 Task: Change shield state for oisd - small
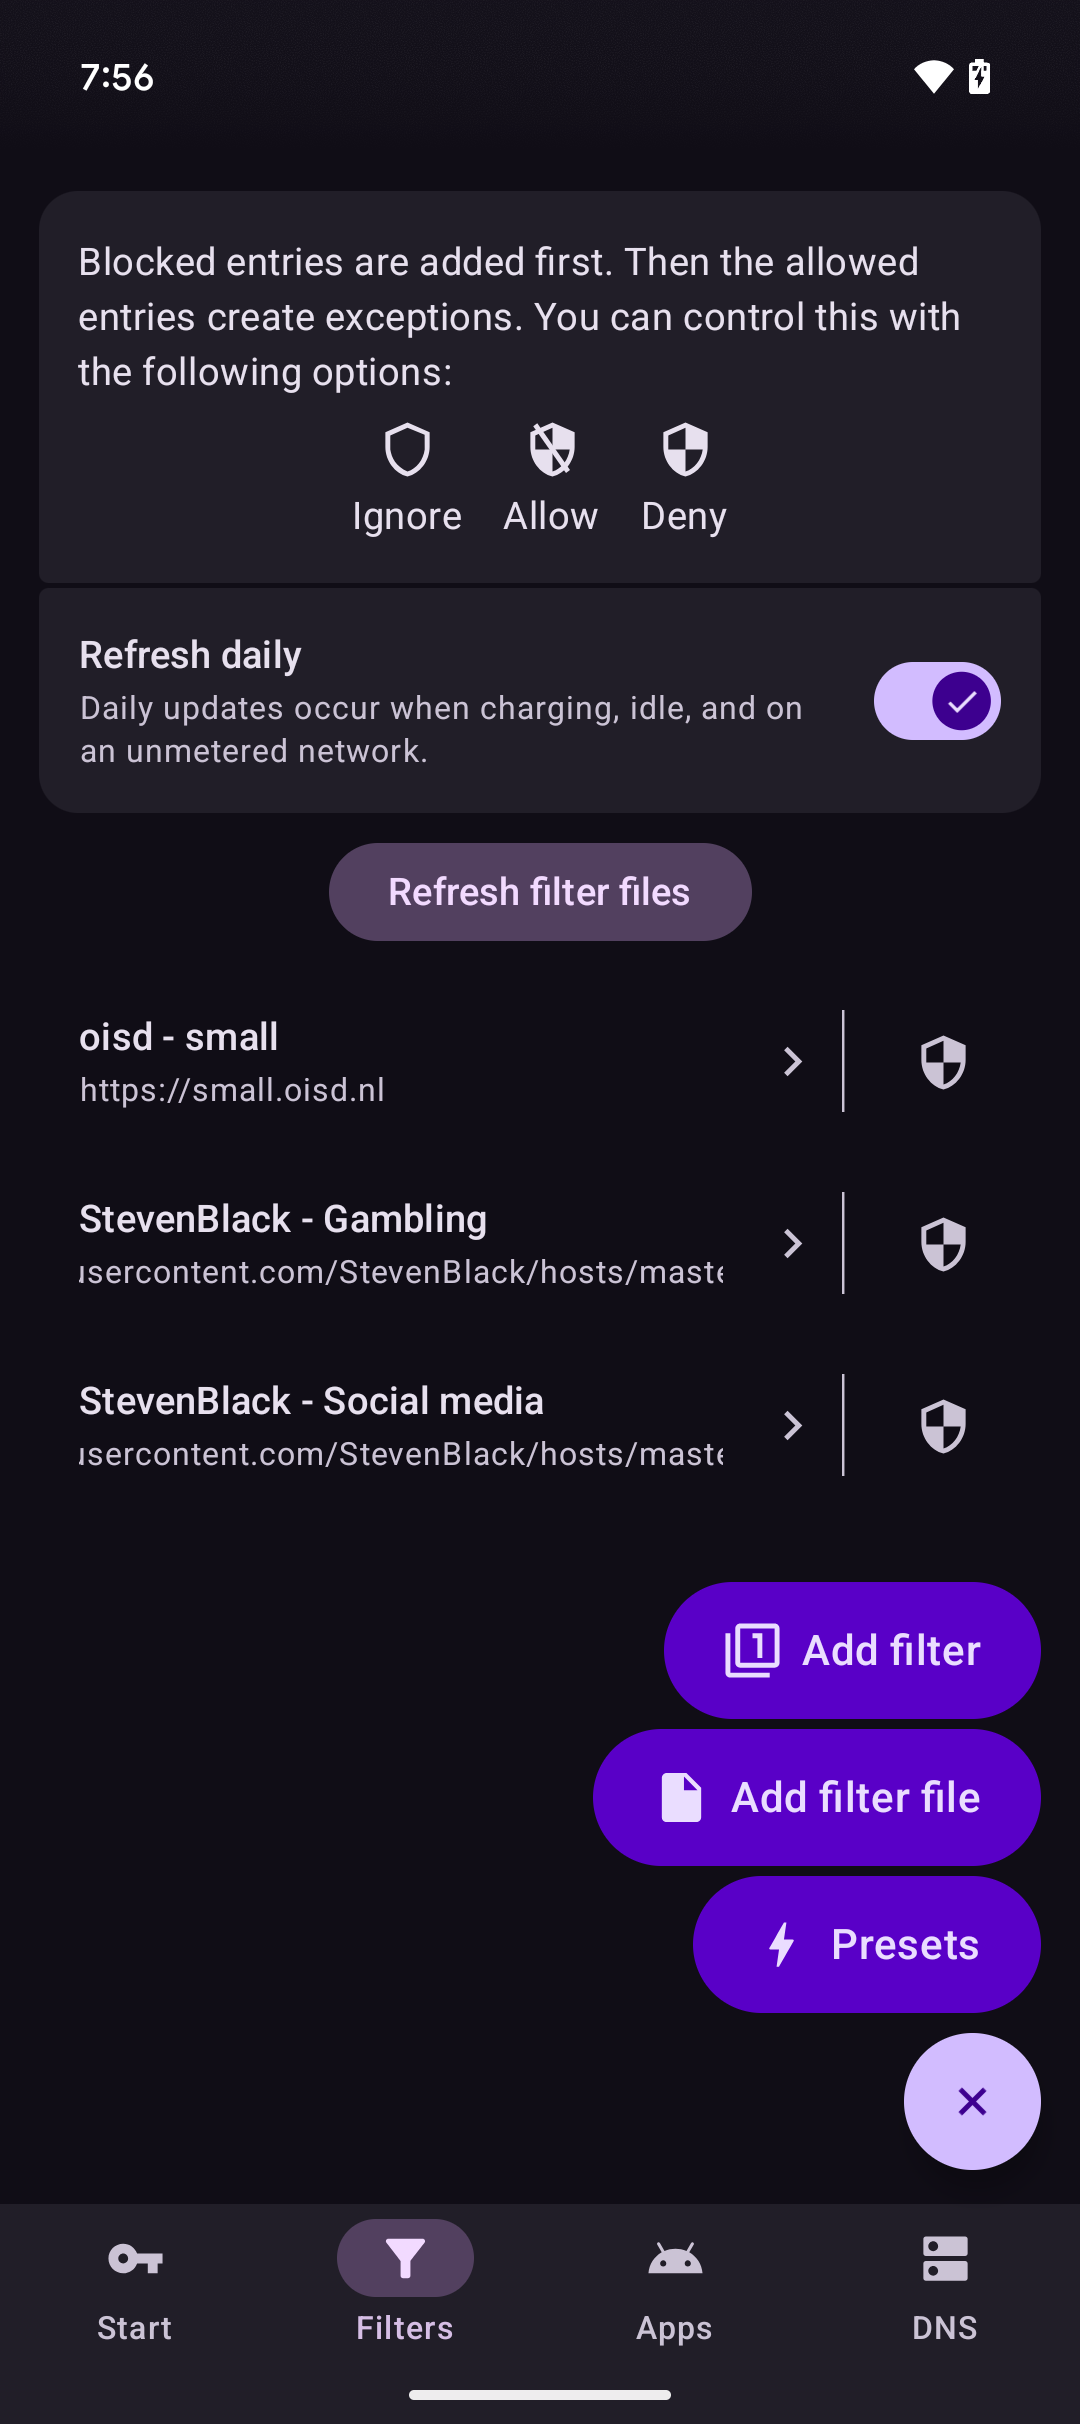click(942, 1061)
